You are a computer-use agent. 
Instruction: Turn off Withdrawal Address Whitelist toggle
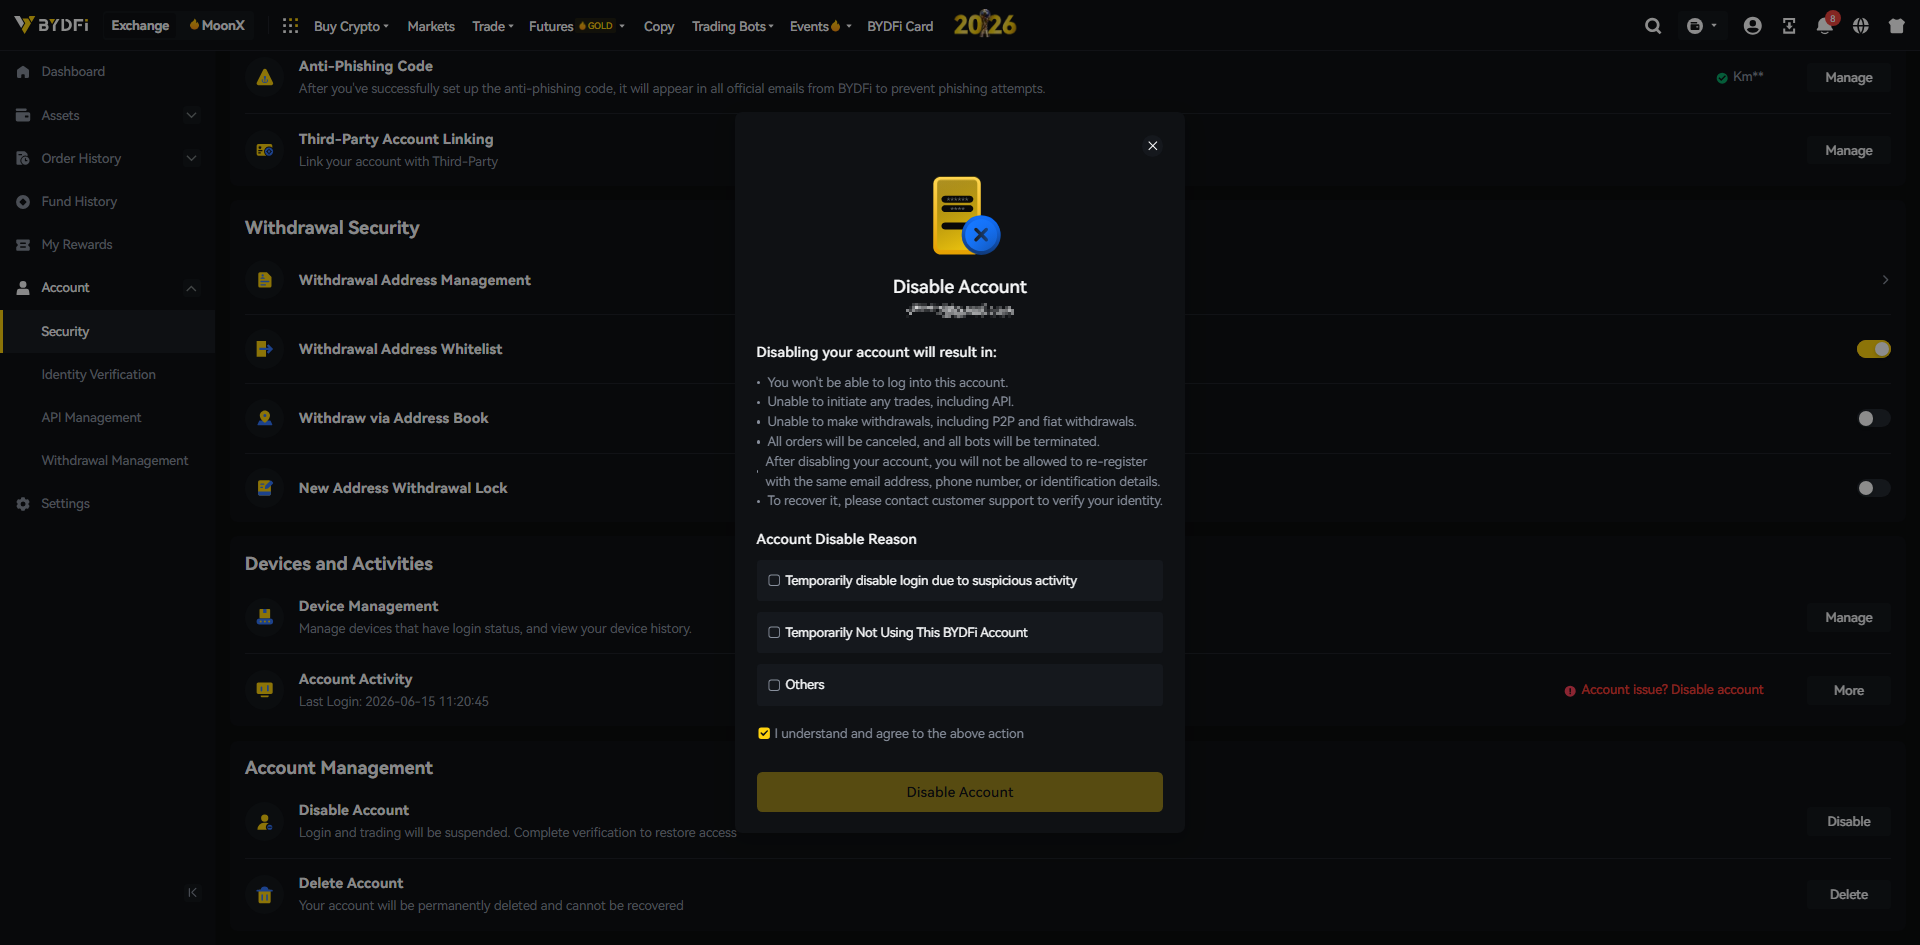point(1874,349)
